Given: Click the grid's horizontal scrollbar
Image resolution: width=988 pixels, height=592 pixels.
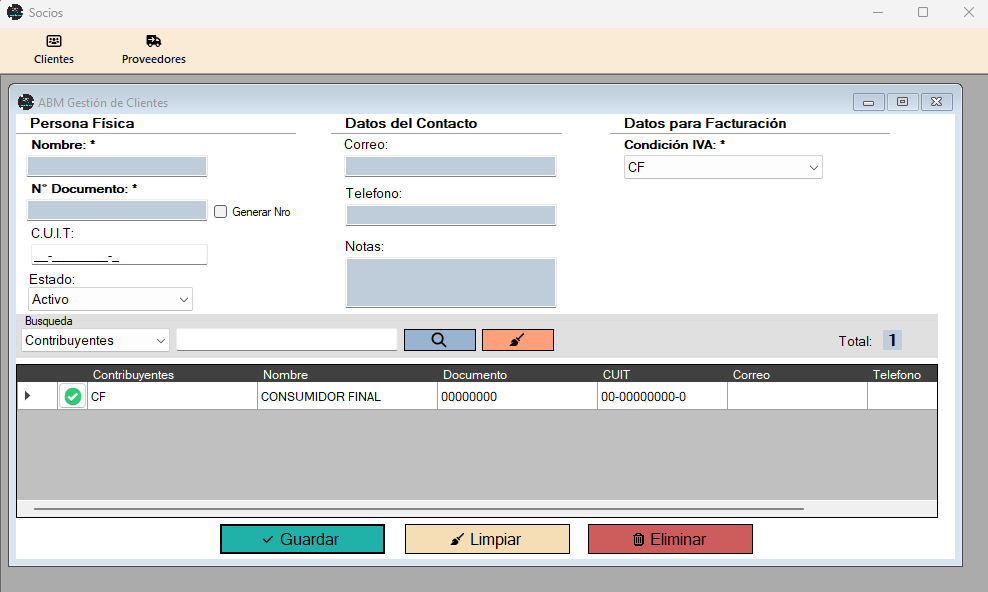Looking at the screenshot, I should pos(419,508).
